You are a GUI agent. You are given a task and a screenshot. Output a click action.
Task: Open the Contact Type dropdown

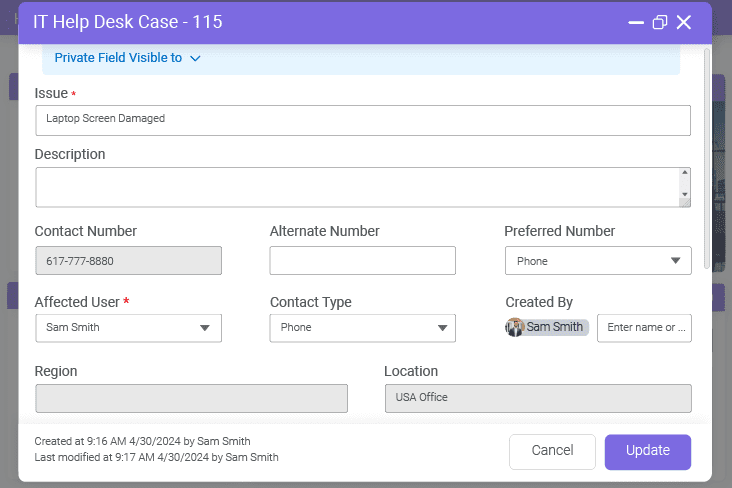pos(362,328)
